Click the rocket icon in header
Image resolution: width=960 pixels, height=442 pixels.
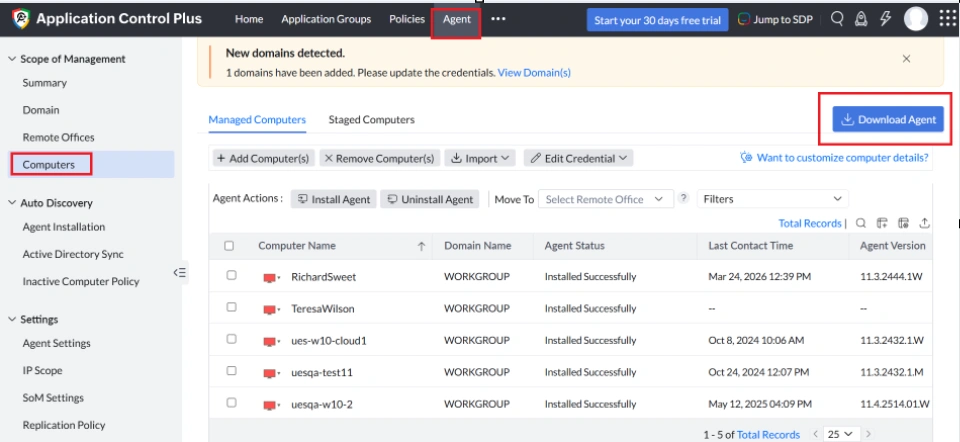tap(861, 19)
